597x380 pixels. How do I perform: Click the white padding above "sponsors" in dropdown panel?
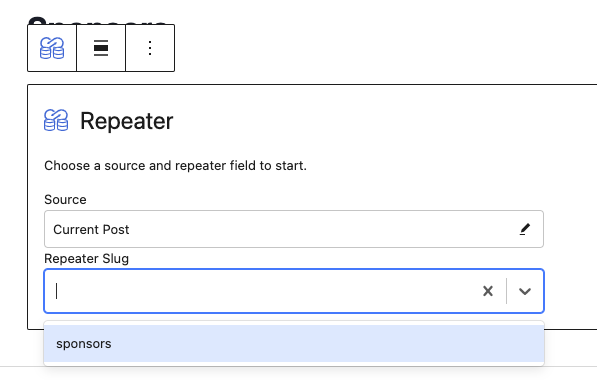pos(294,323)
